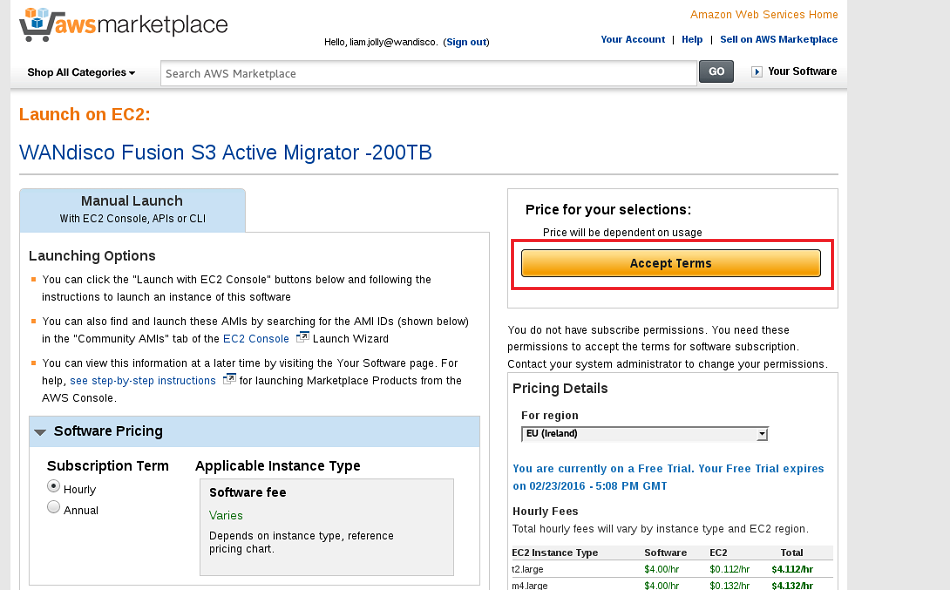
Task: Open Your Account link
Action: (633, 39)
